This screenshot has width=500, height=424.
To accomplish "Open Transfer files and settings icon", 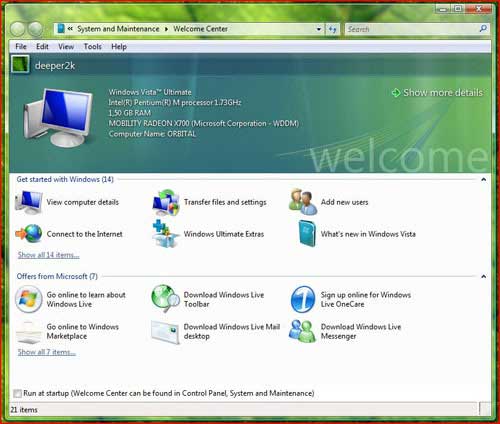I will [x=166, y=202].
